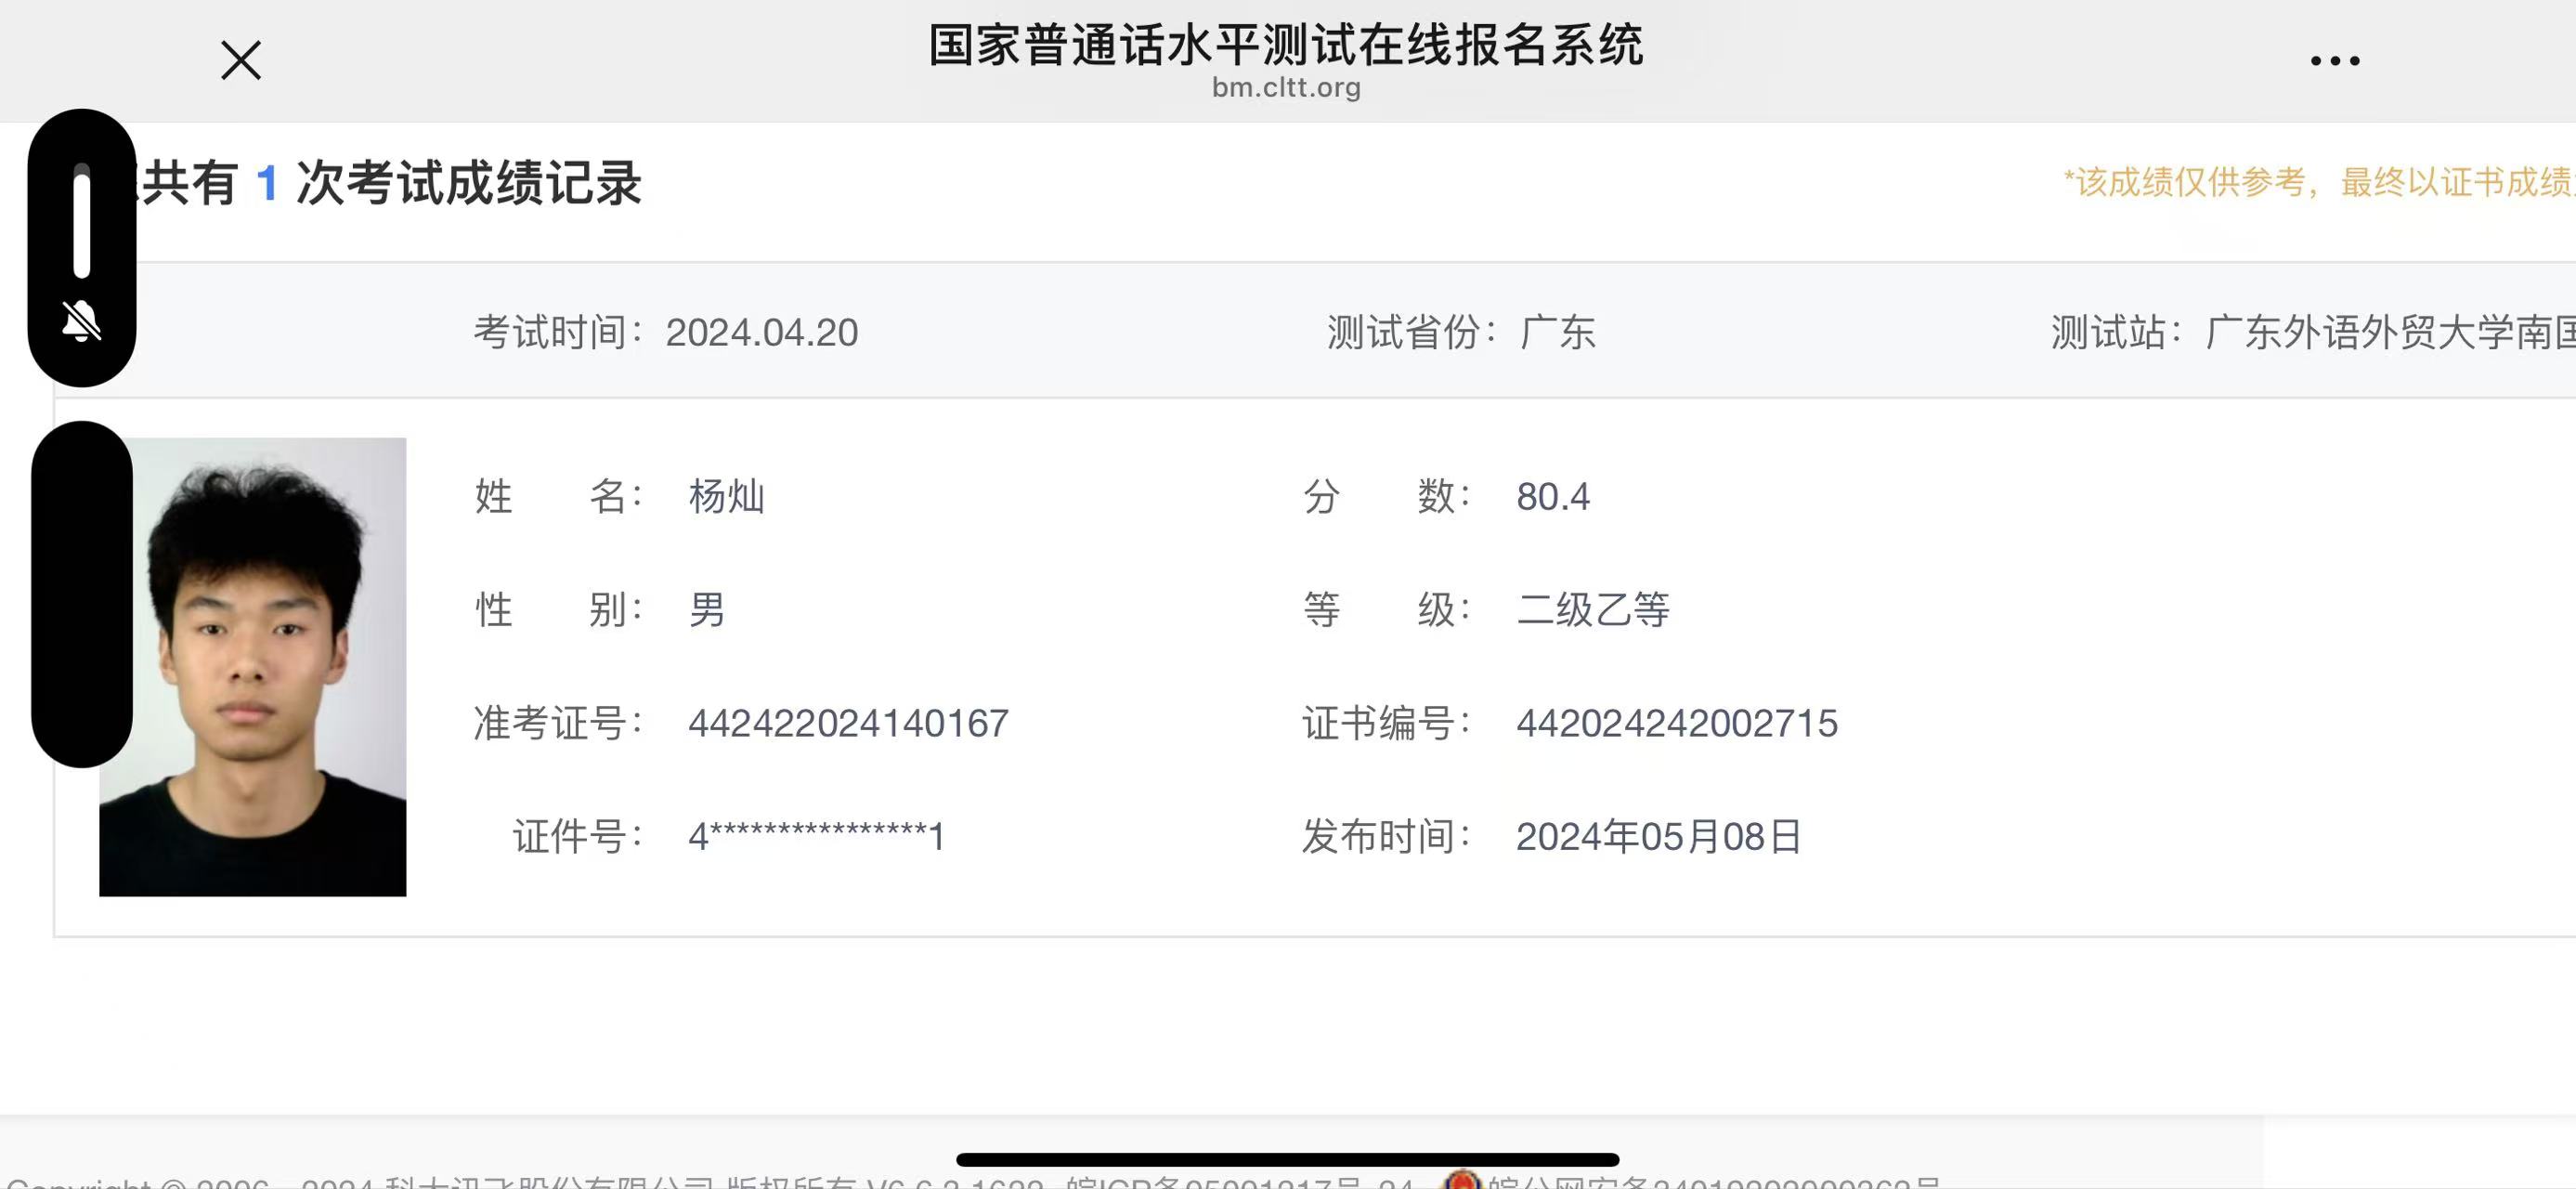Select the exam date 2024.04.20

coord(761,333)
